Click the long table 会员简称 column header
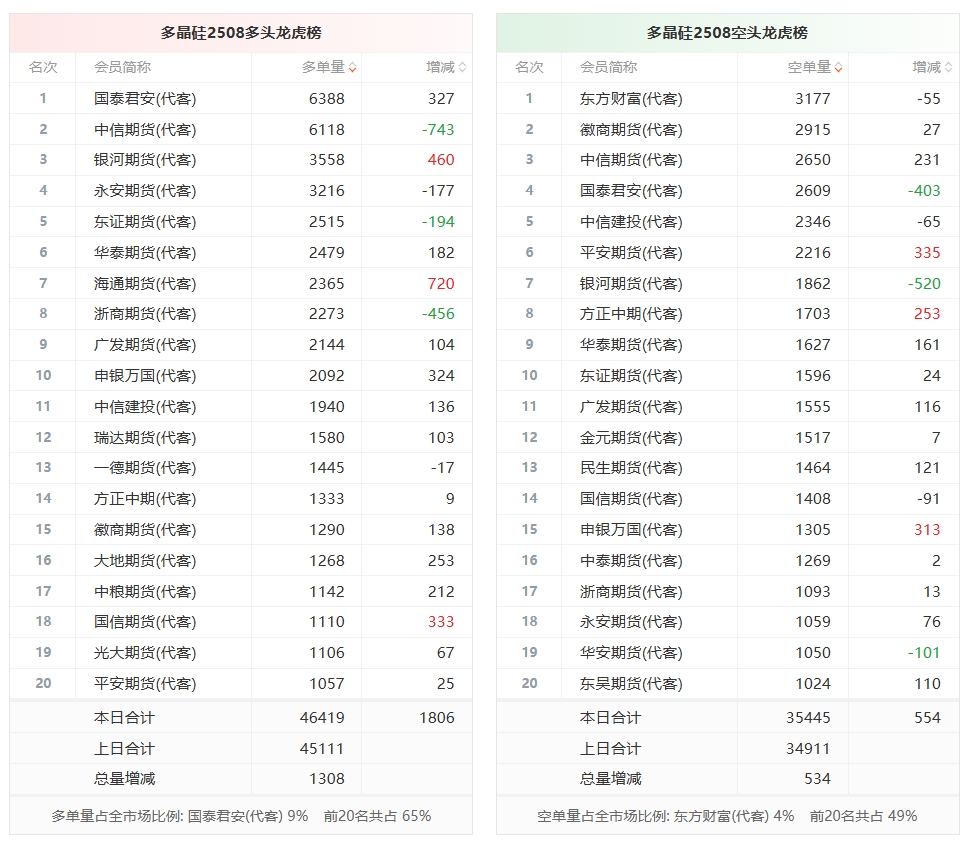 click(x=122, y=68)
